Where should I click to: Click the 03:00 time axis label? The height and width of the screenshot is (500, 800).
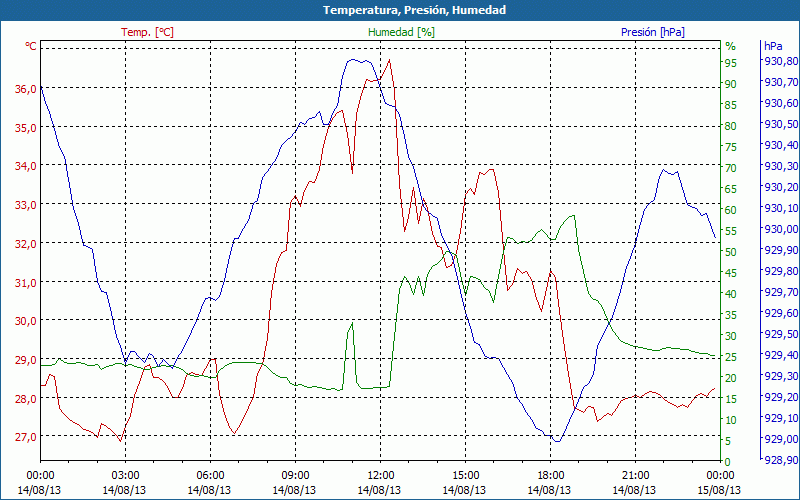126,476
